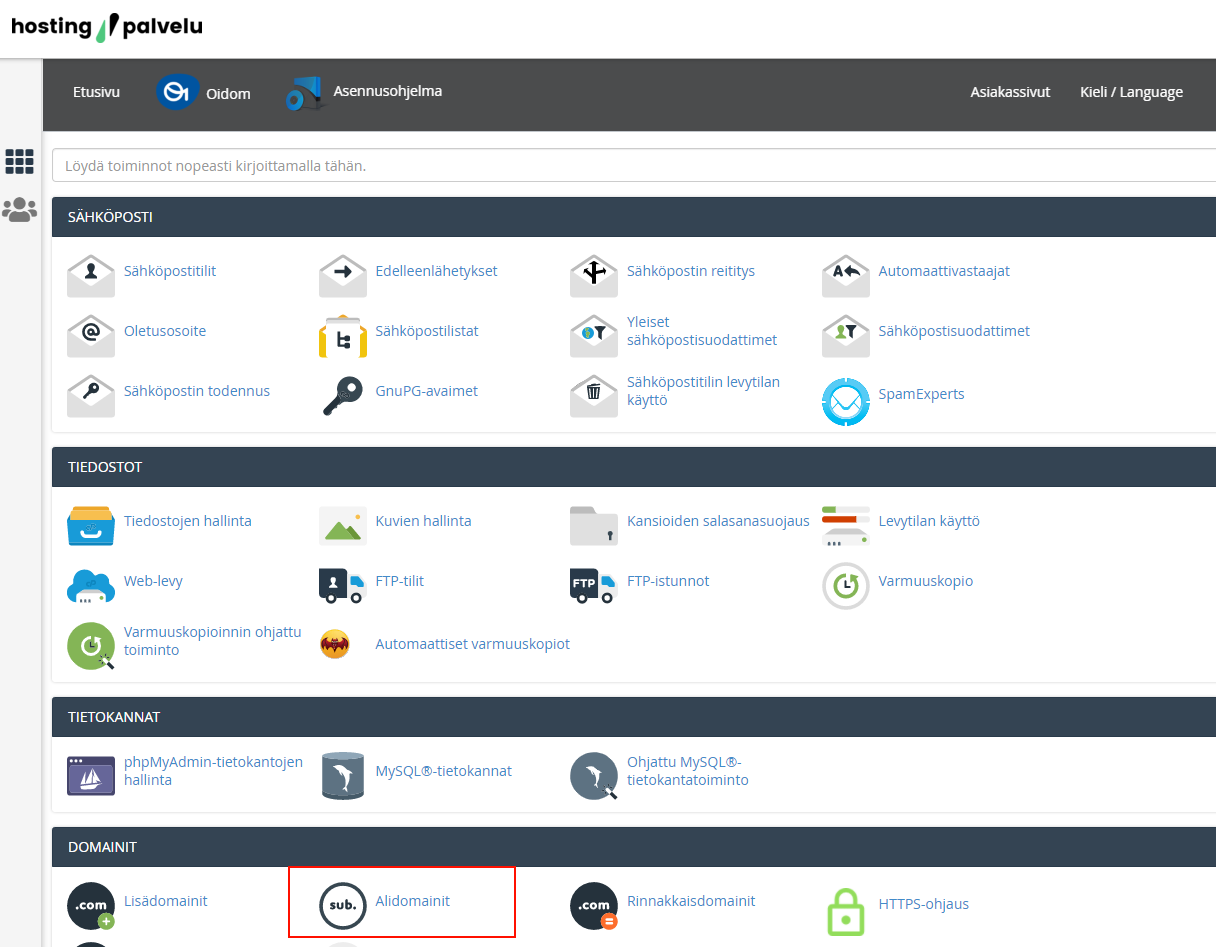The image size is (1216, 947).
Task: Open the Edelleenlähetykset forwarders icon
Action: [343, 275]
